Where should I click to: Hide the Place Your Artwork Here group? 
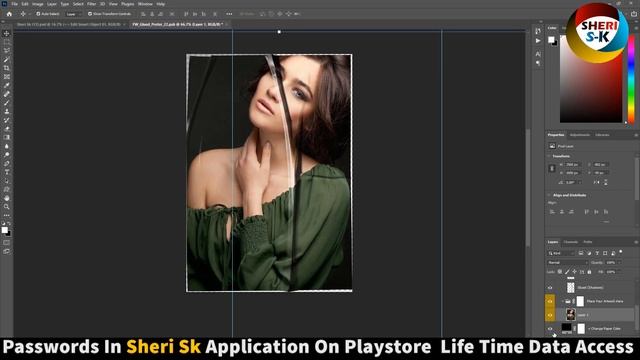tap(550, 302)
